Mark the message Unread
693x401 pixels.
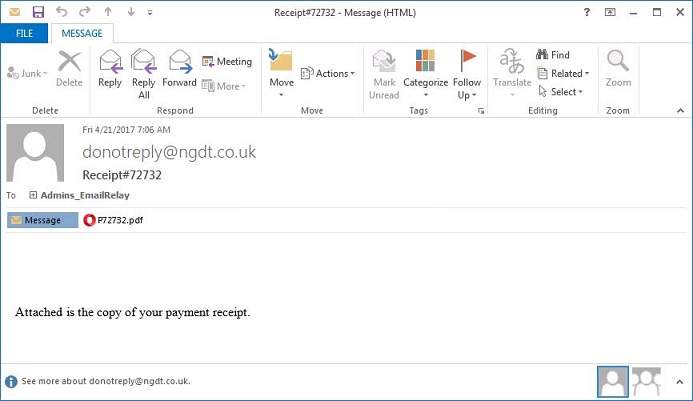pyautogui.click(x=384, y=74)
